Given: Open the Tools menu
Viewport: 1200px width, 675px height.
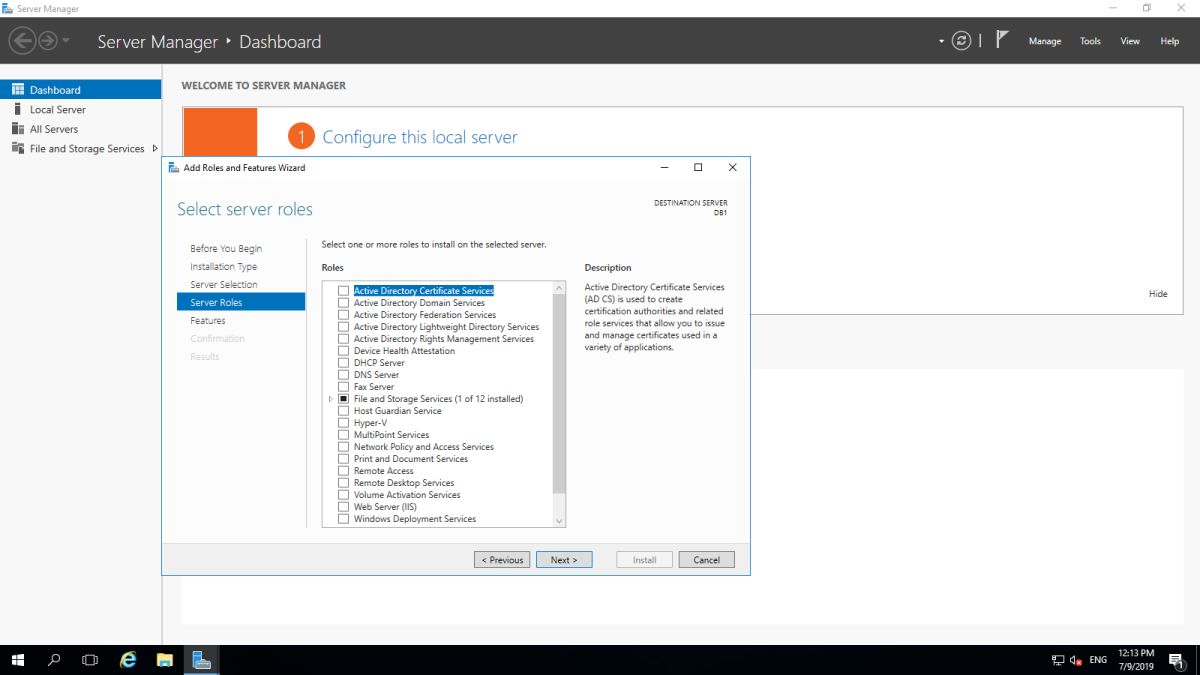Looking at the screenshot, I should tap(1090, 41).
